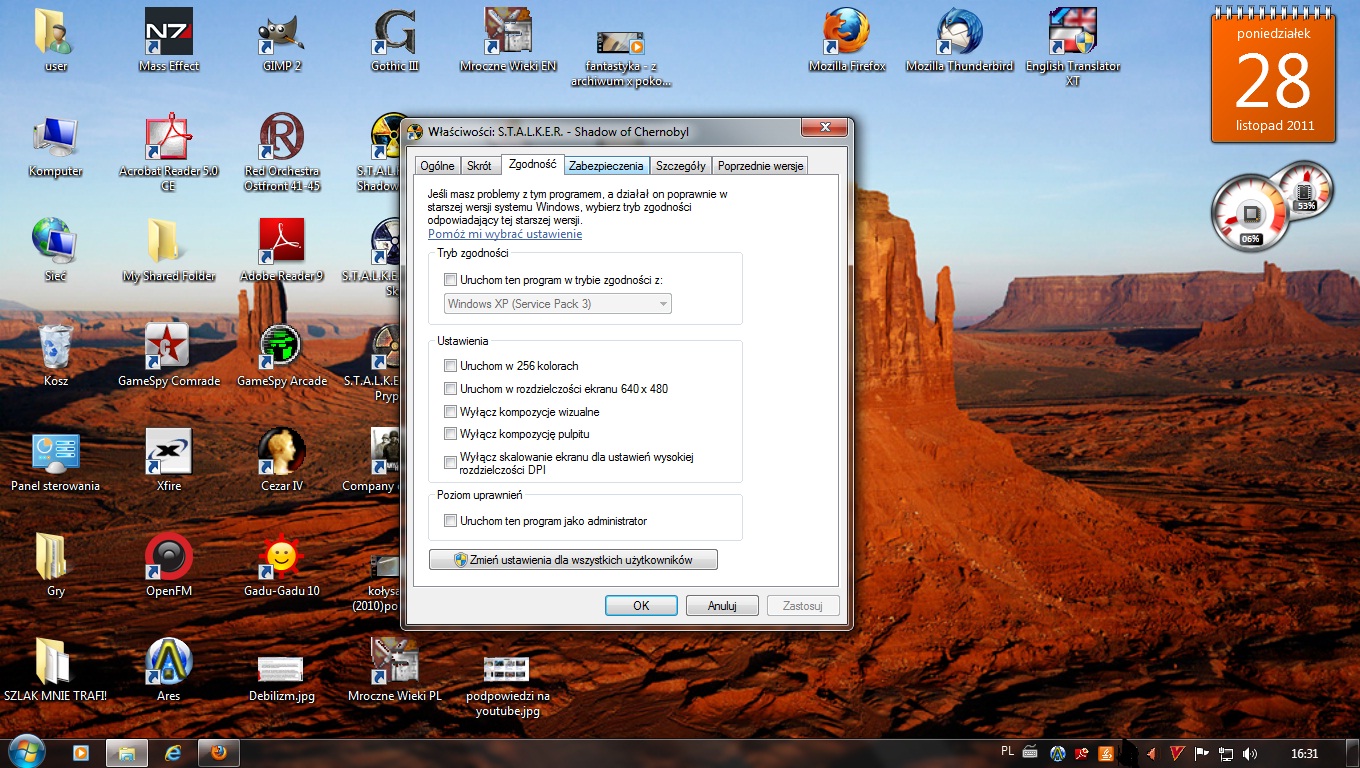Select the Gry folder icon
1360x768 pixels.
56,565
